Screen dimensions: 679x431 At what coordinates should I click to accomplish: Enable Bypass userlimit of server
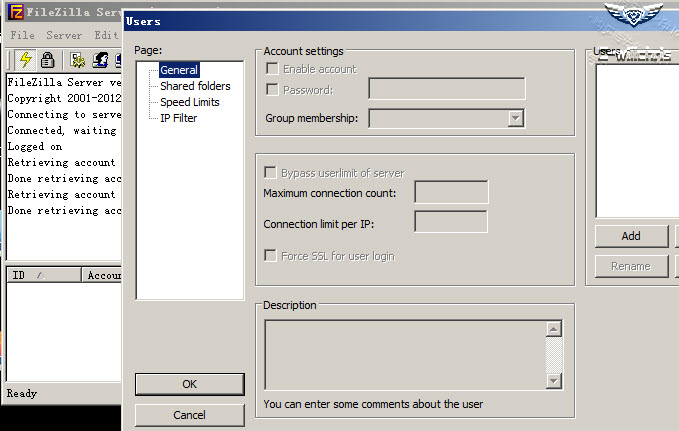(x=270, y=172)
